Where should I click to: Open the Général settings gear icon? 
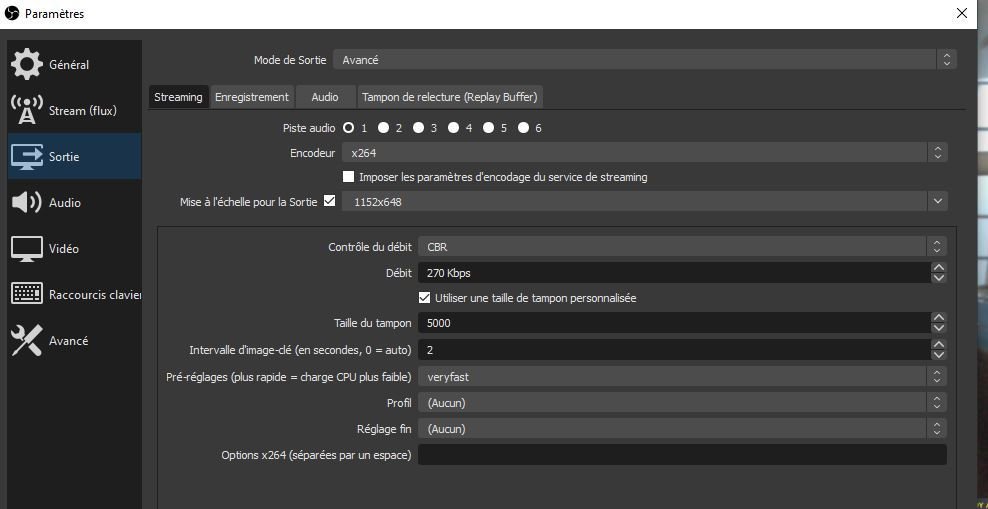click(x=27, y=64)
